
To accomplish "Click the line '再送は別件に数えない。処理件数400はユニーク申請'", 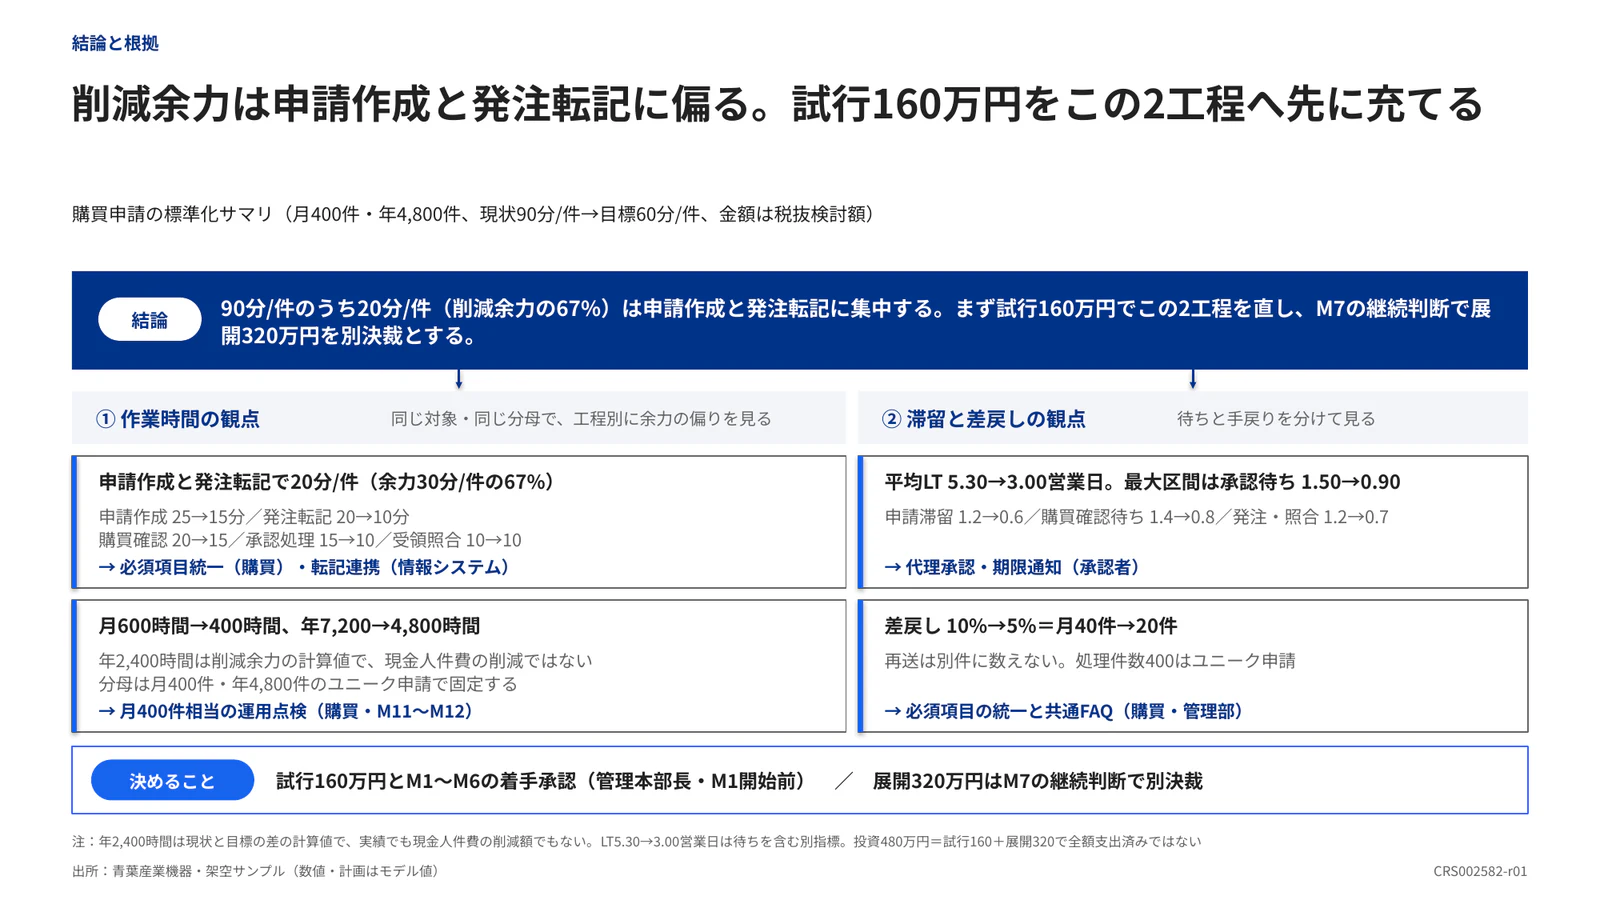I will [x=1090, y=661].
